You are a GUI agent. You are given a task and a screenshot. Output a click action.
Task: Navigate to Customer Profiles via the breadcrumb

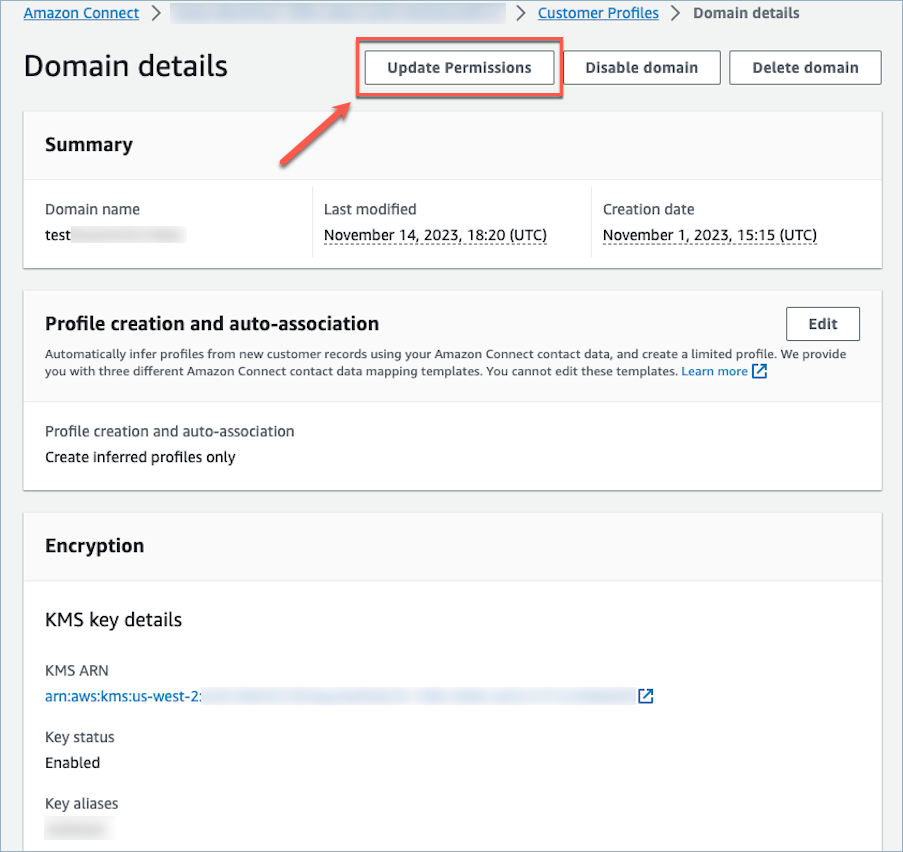click(598, 13)
